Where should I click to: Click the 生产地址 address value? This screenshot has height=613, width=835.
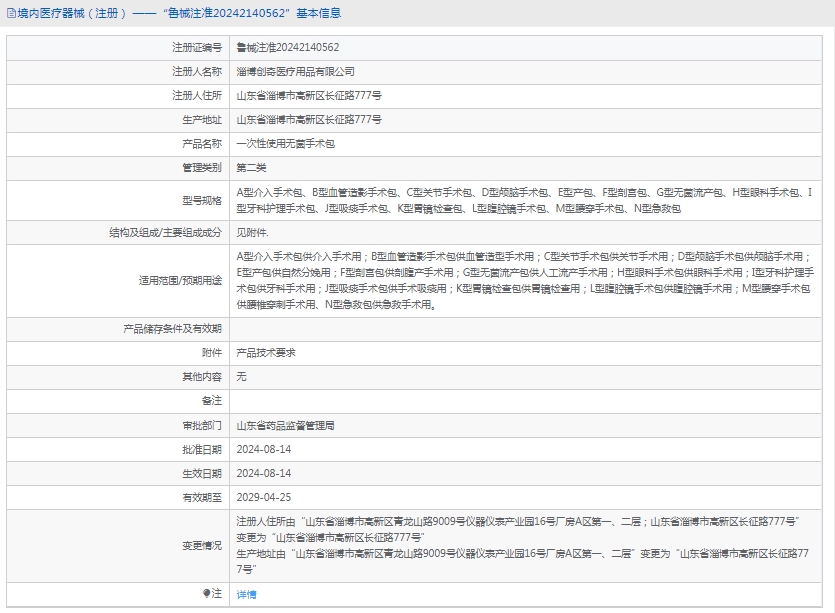click(309, 120)
